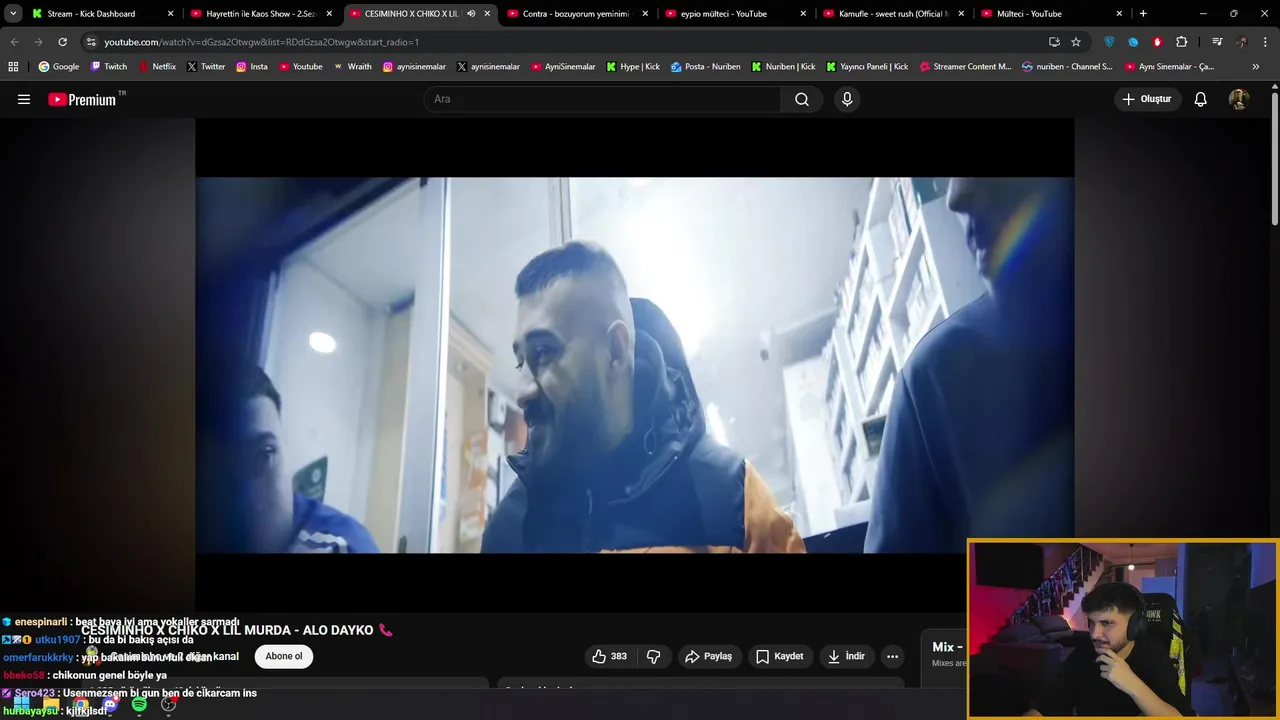Screen dimensions: 1280x720
Task: Open the Extensions puzzle menu
Action: [x=1182, y=42]
